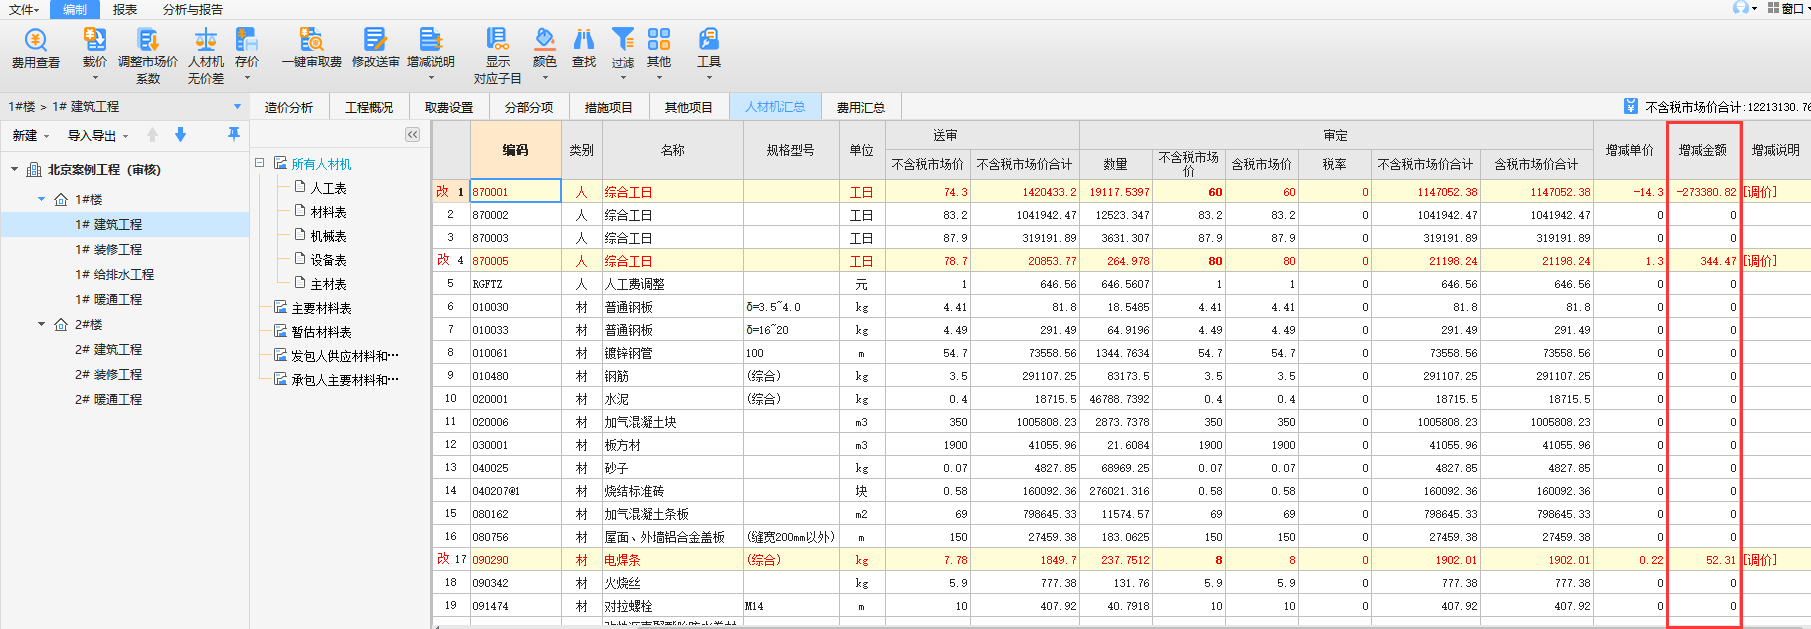Click the 调整市场价系数 icon
Screen dimensions: 1811x629
coord(148,40)
